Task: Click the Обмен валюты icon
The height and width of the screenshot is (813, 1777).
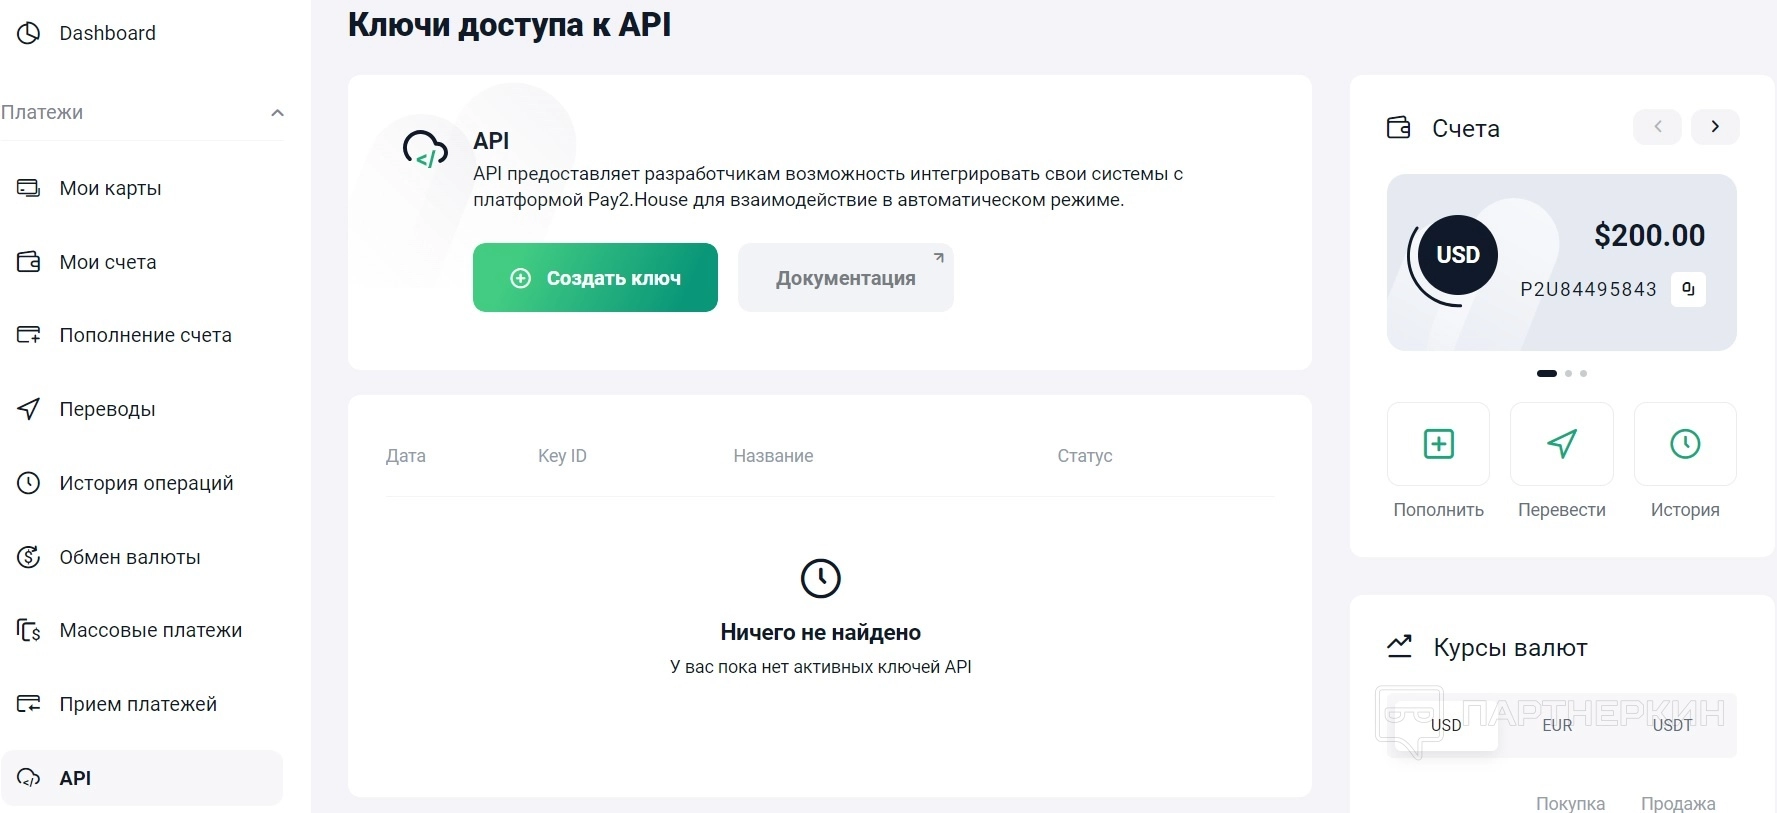Action: point(29,557)
